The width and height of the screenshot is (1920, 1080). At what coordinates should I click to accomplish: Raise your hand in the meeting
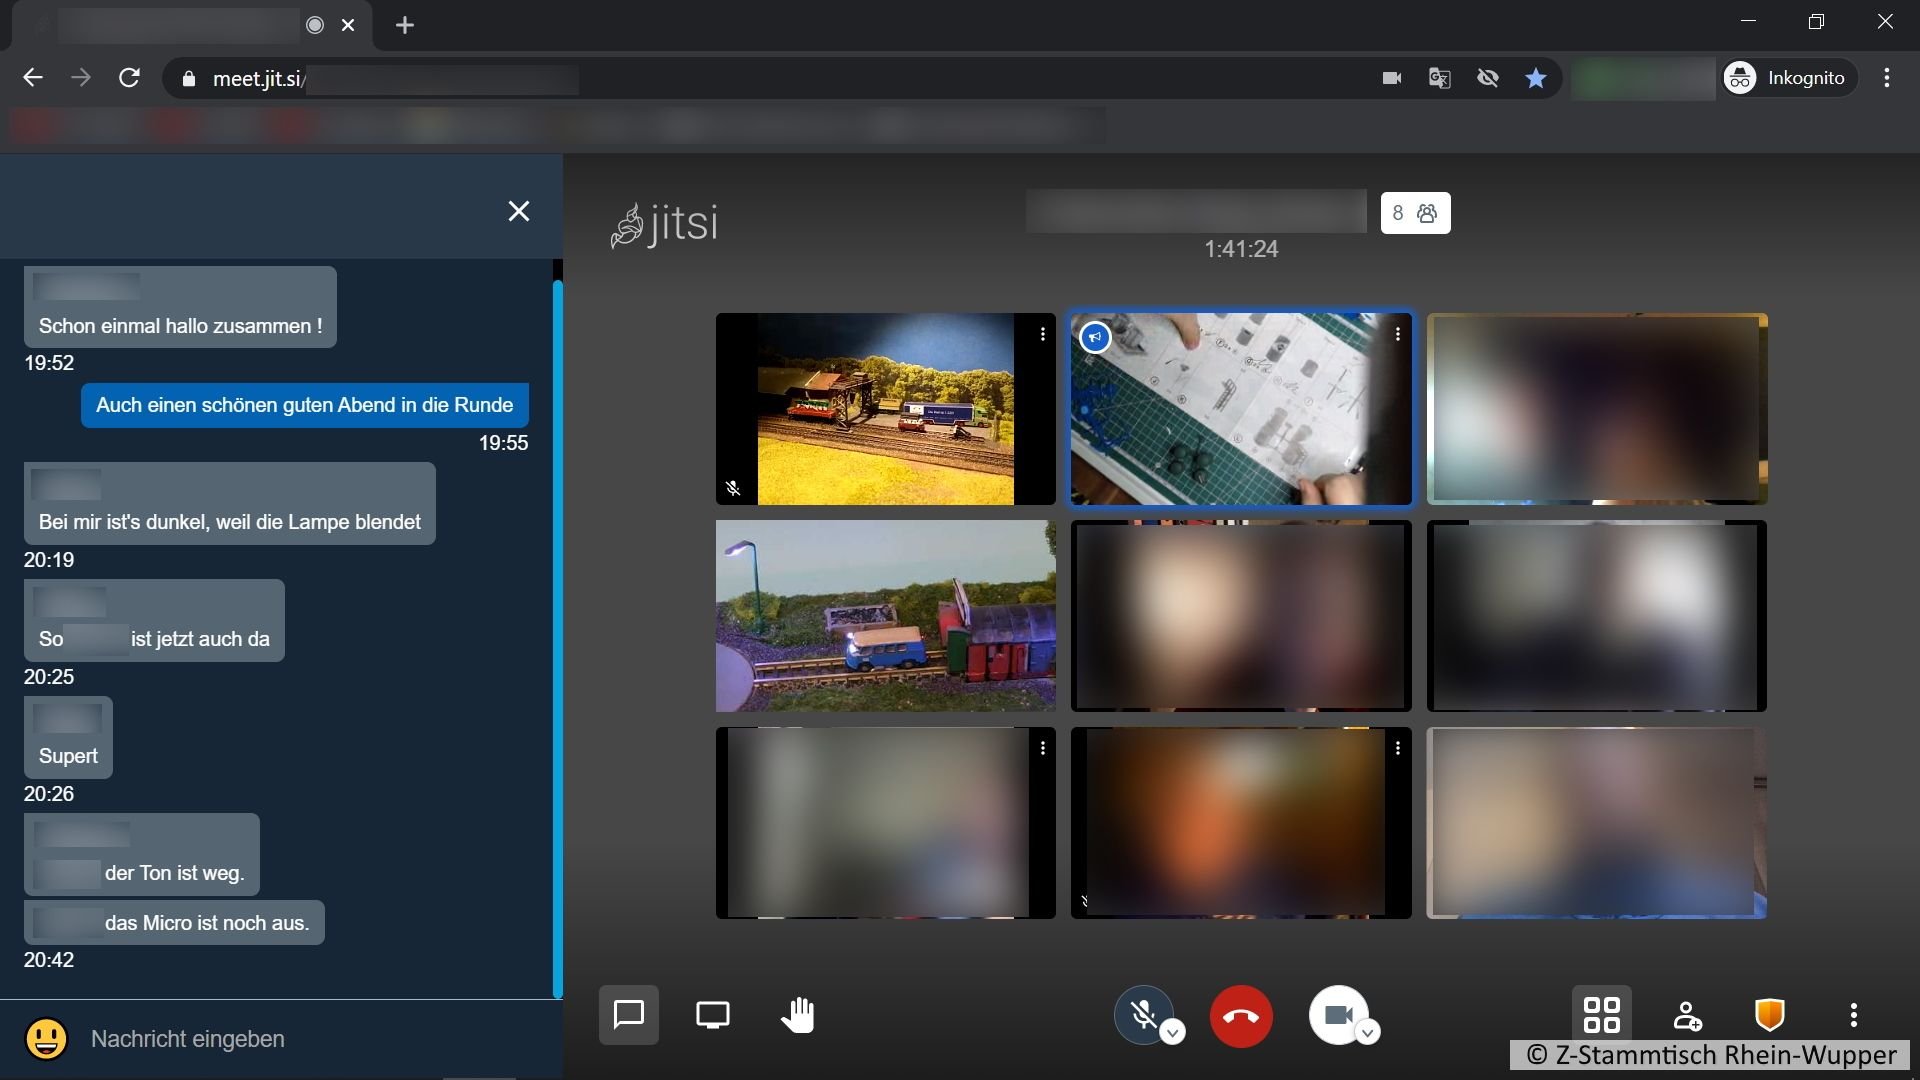pyautogui.click(x=797, y=1015)
